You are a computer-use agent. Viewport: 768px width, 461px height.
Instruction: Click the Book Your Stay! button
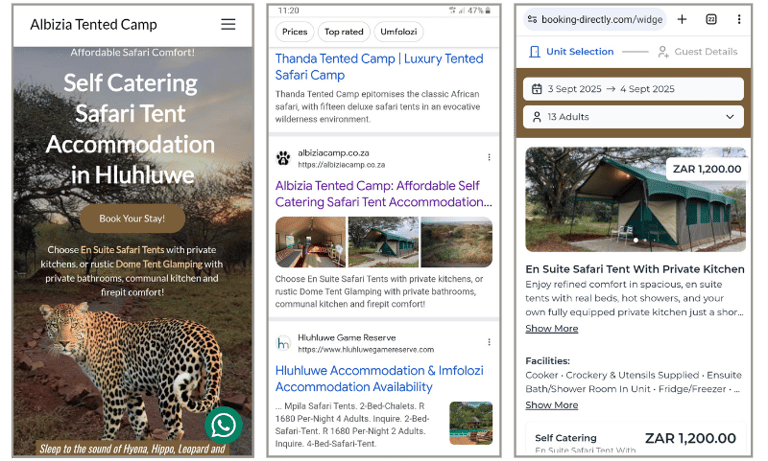pyautogui.click(x=132, y=218)
